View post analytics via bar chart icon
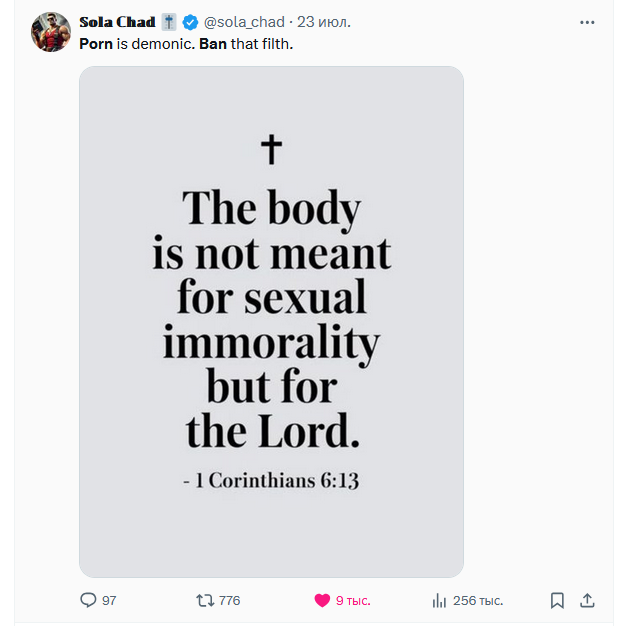The height and width of the screenshot is (626, 628). pyautogui.click(x=438, y=600)
